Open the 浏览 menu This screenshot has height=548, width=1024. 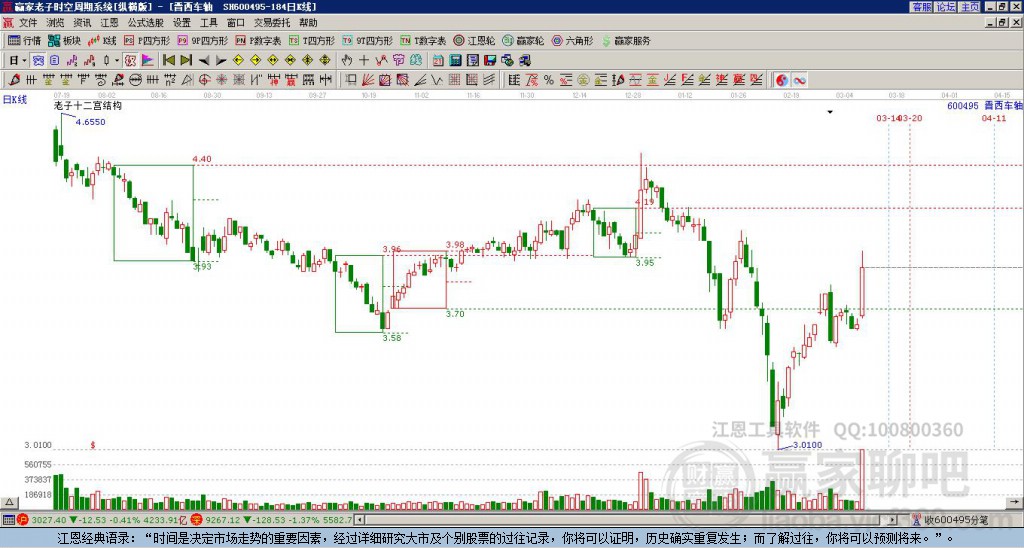[56, 23]
